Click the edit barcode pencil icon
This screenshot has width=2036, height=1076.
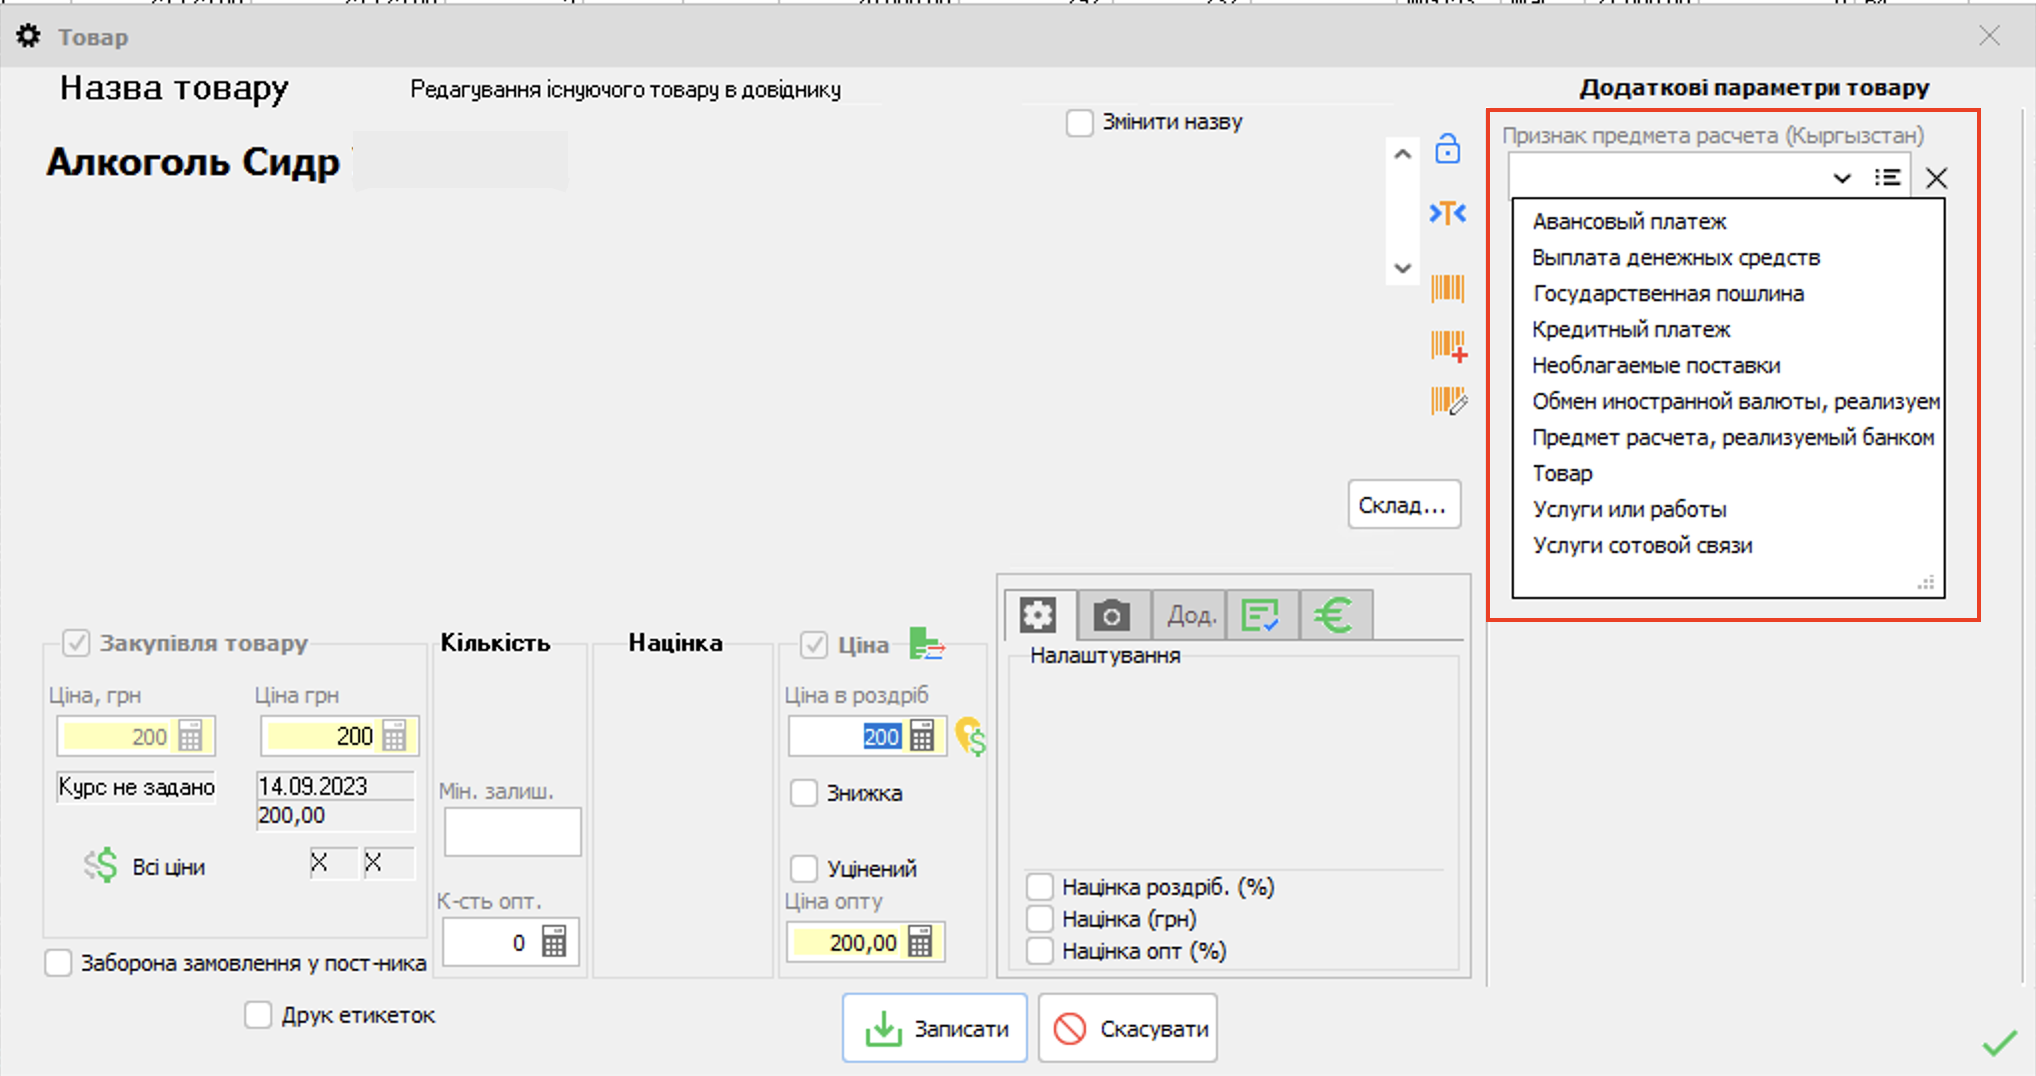(x=1448, y=401)
